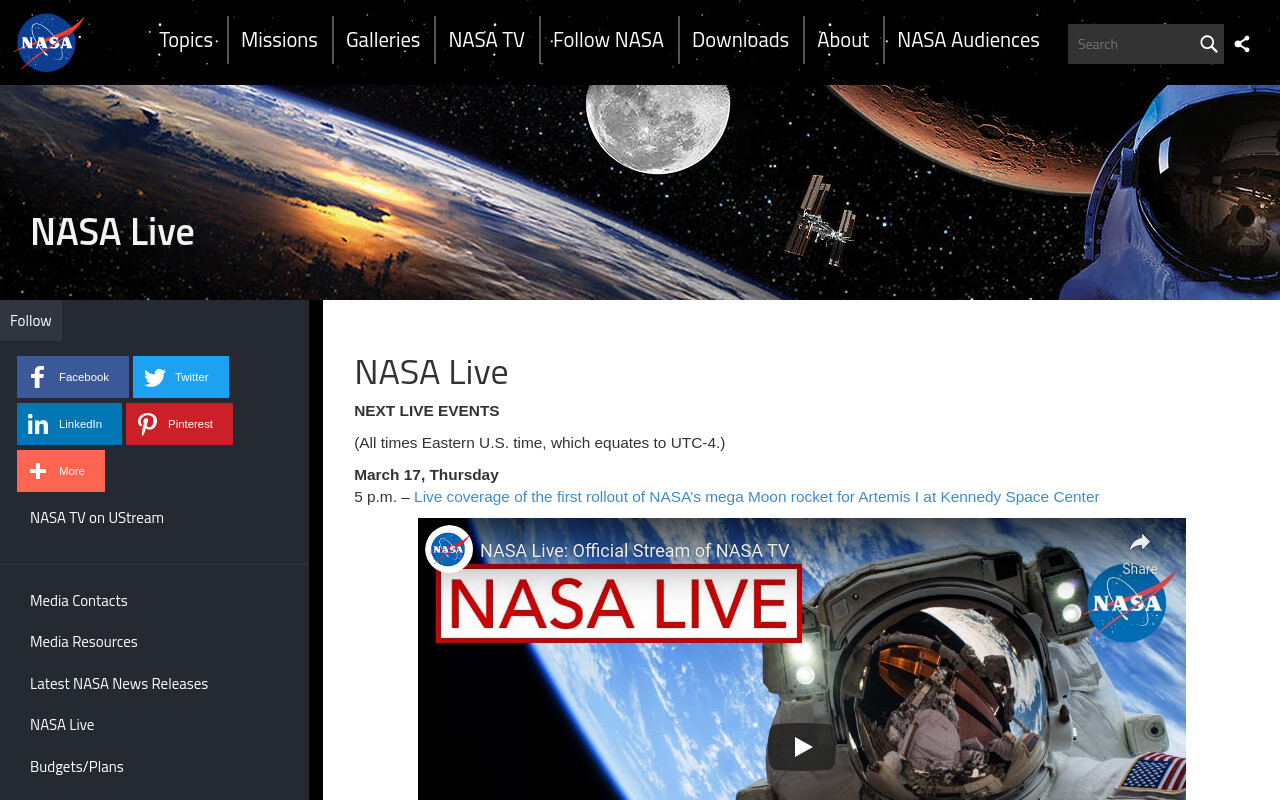Share on Facebook button
This screenshot has height=800, width=1280.
click(x=73, y=377)
